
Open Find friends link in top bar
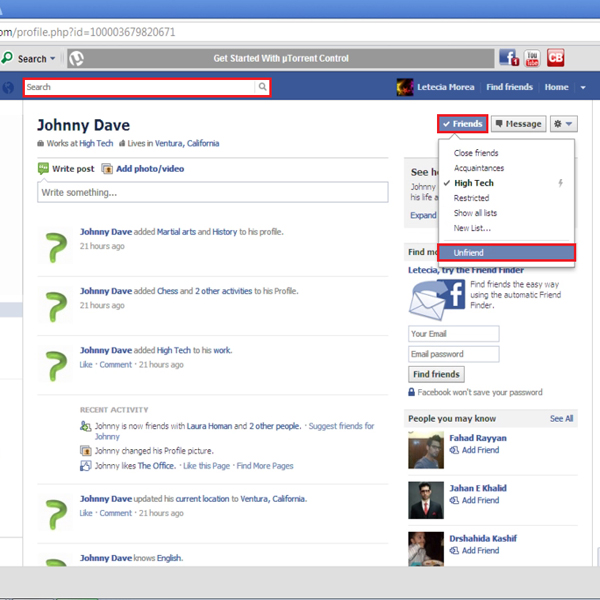509,87
